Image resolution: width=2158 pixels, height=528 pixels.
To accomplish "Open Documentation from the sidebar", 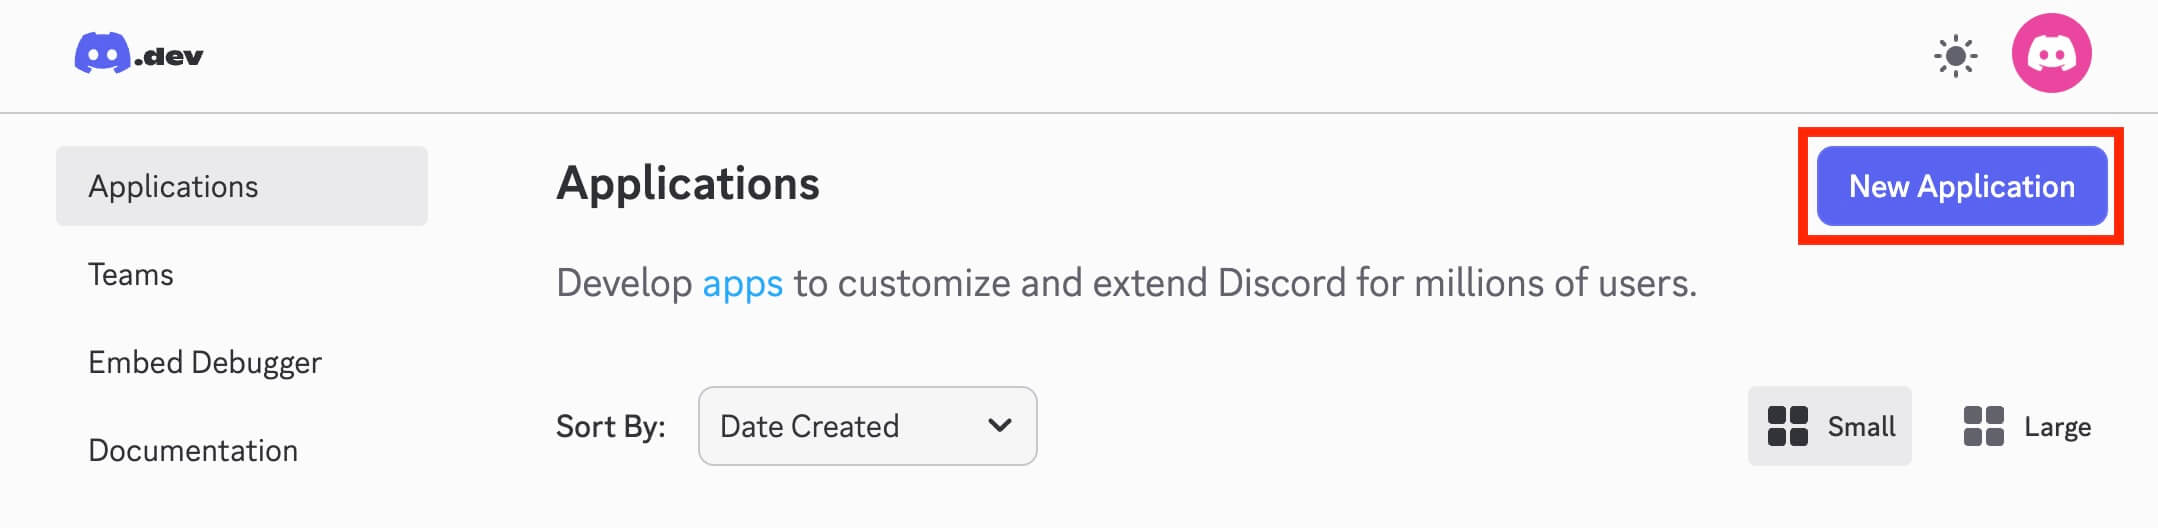I will (193, 450).
